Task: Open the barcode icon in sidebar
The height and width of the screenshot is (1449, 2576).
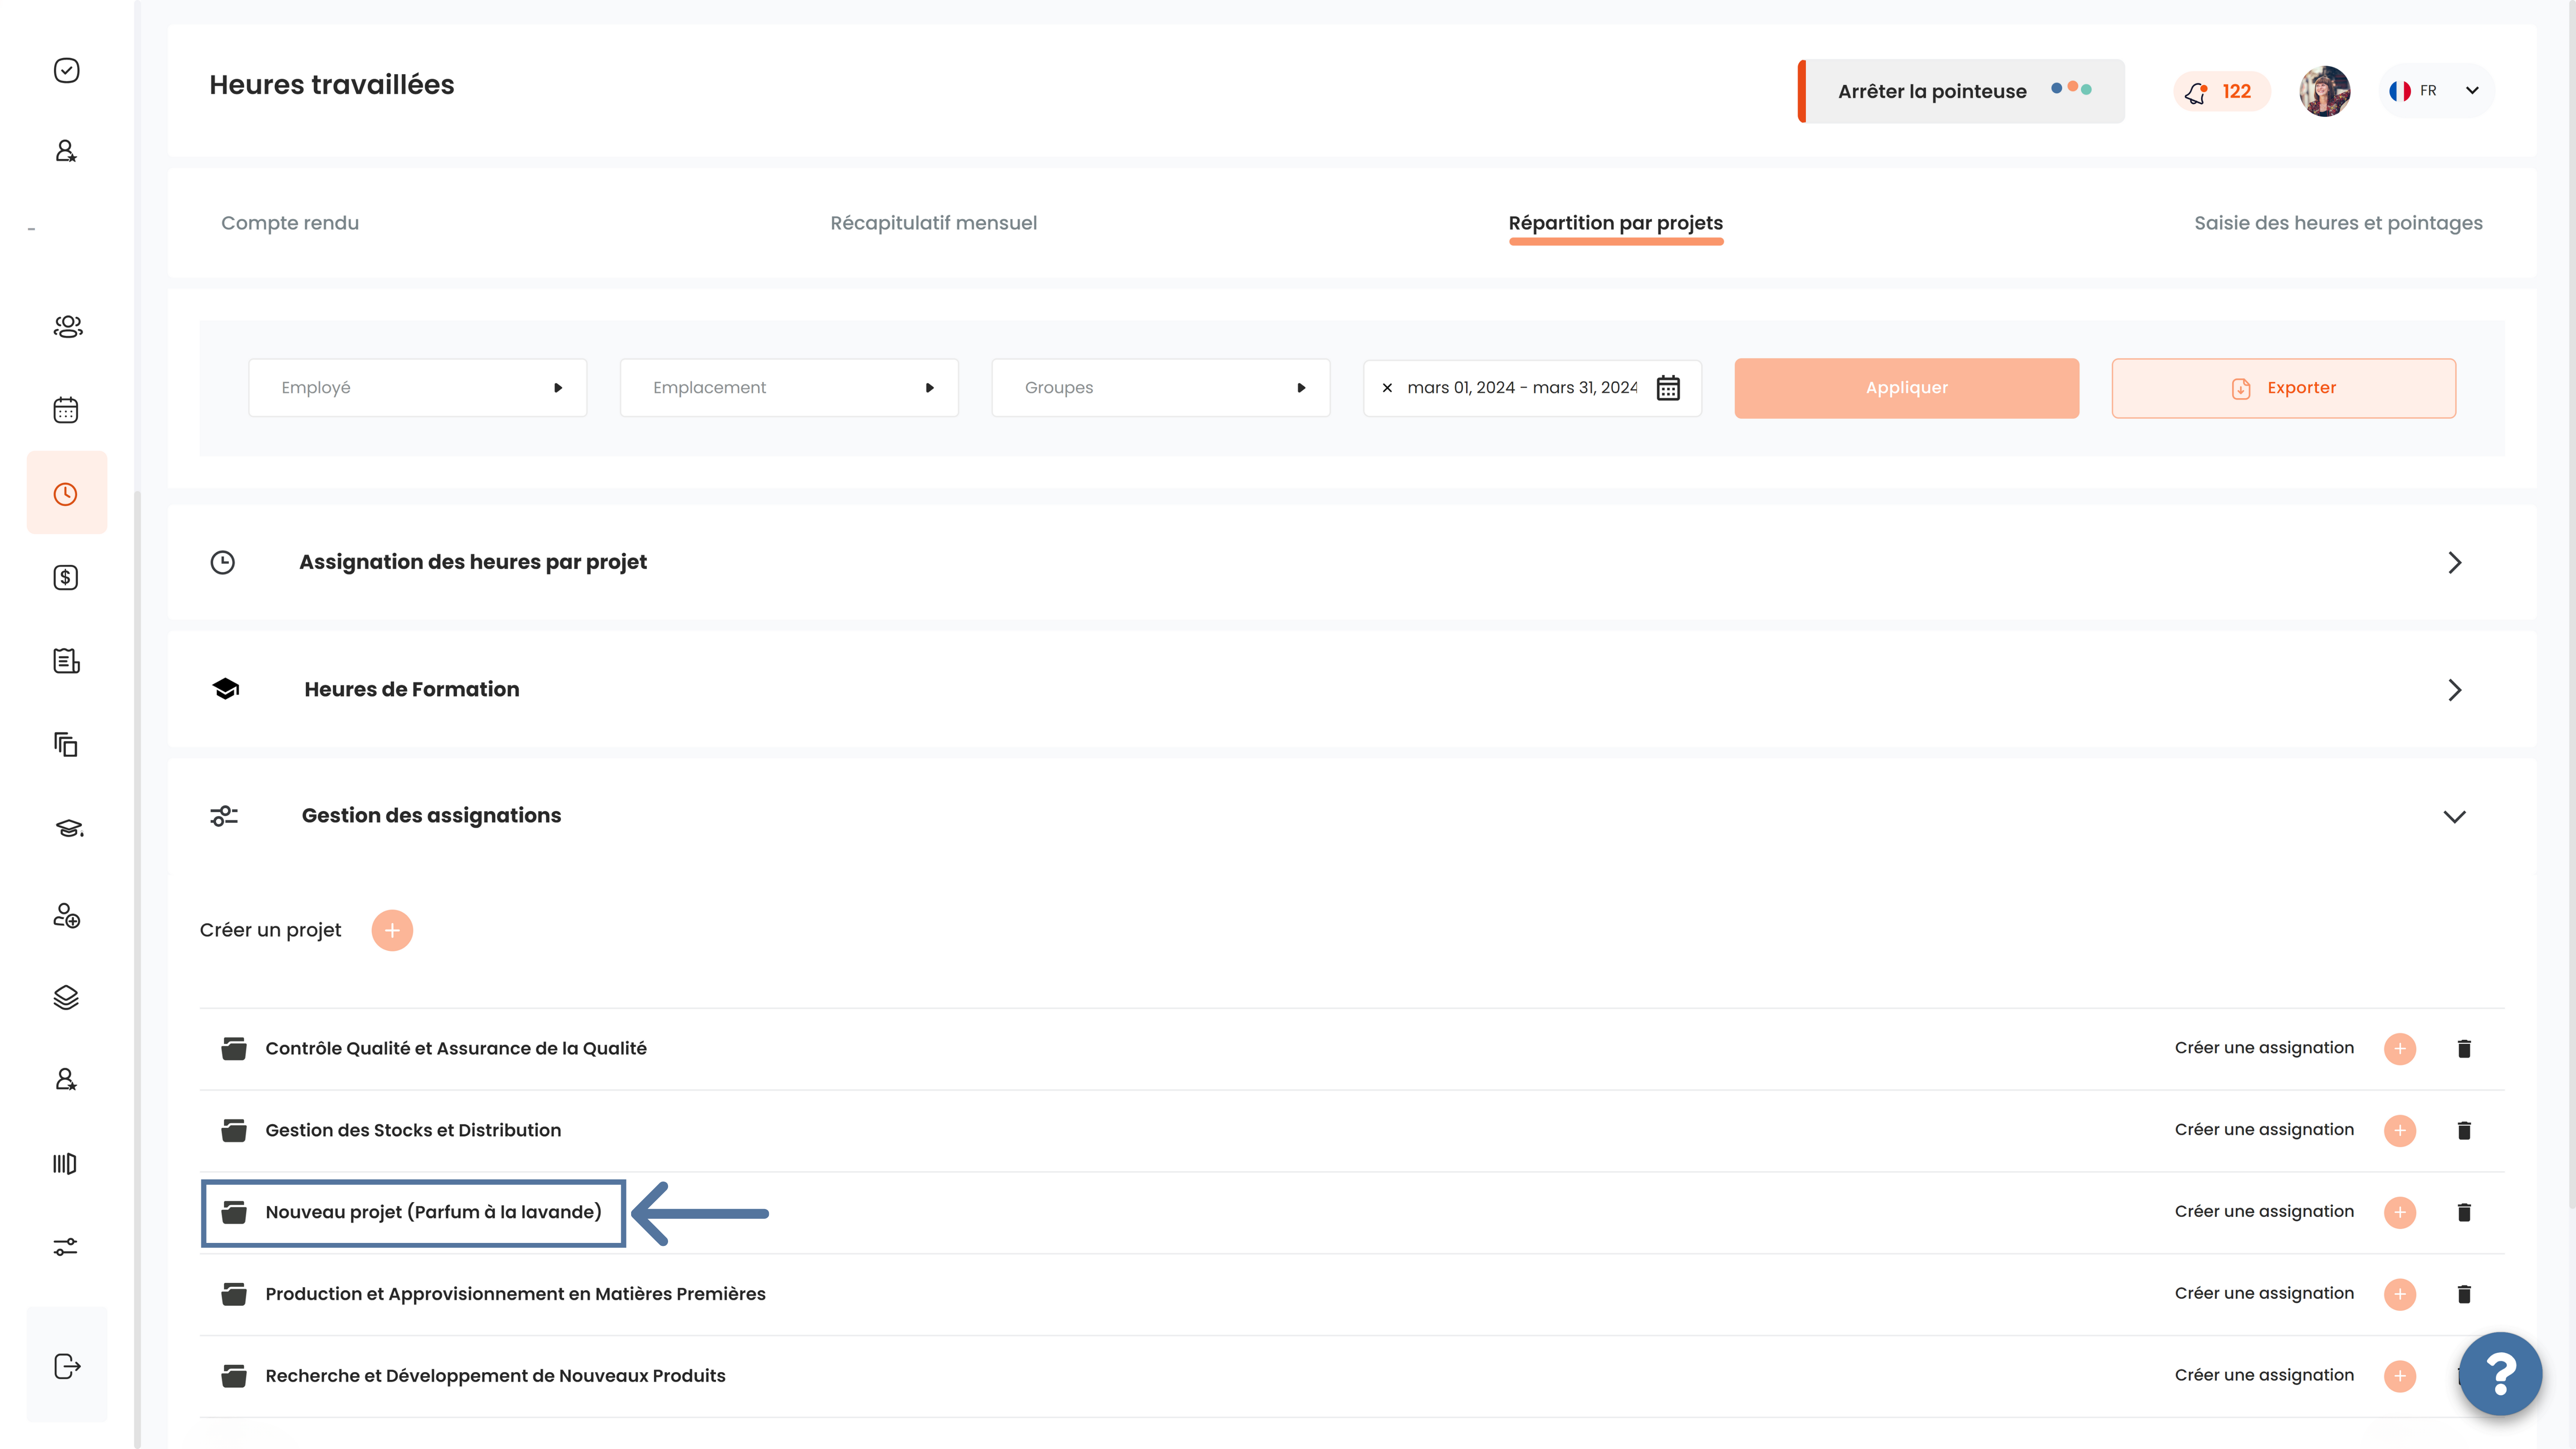Action: coord(65,1163)
